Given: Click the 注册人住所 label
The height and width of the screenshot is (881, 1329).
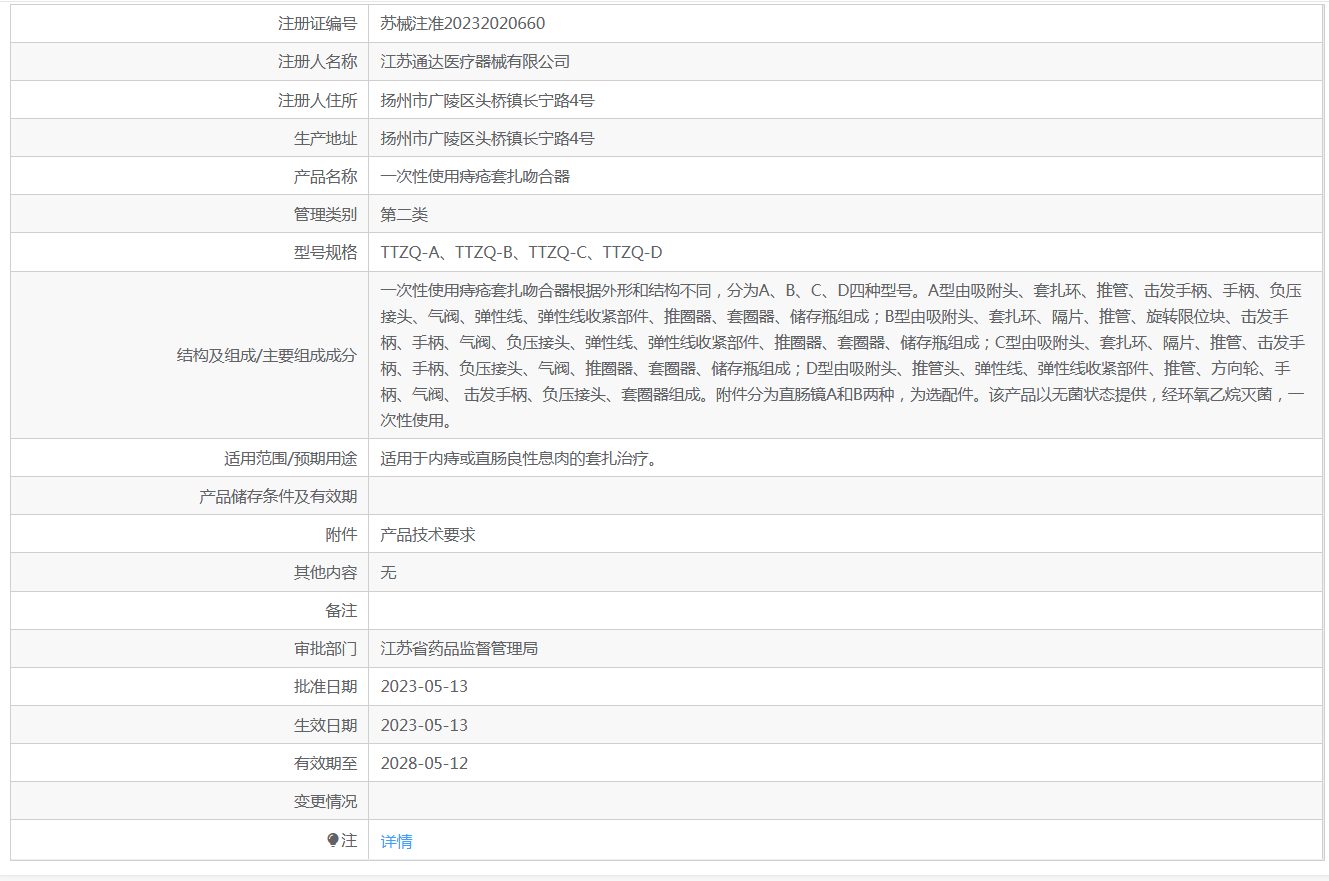Looking at the screenshot, I should point(317,100).
